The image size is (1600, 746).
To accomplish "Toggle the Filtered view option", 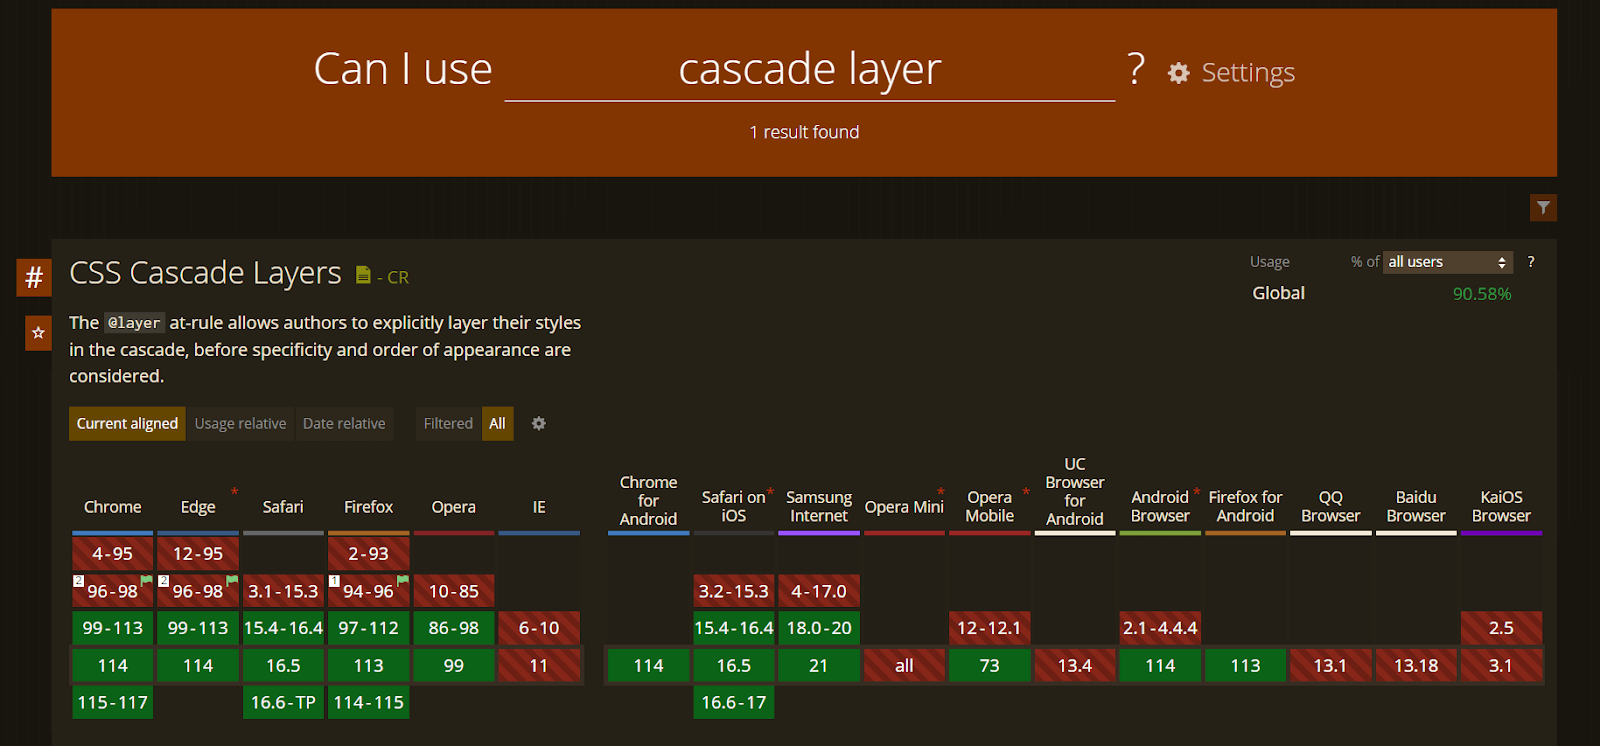I will [447, 423].
